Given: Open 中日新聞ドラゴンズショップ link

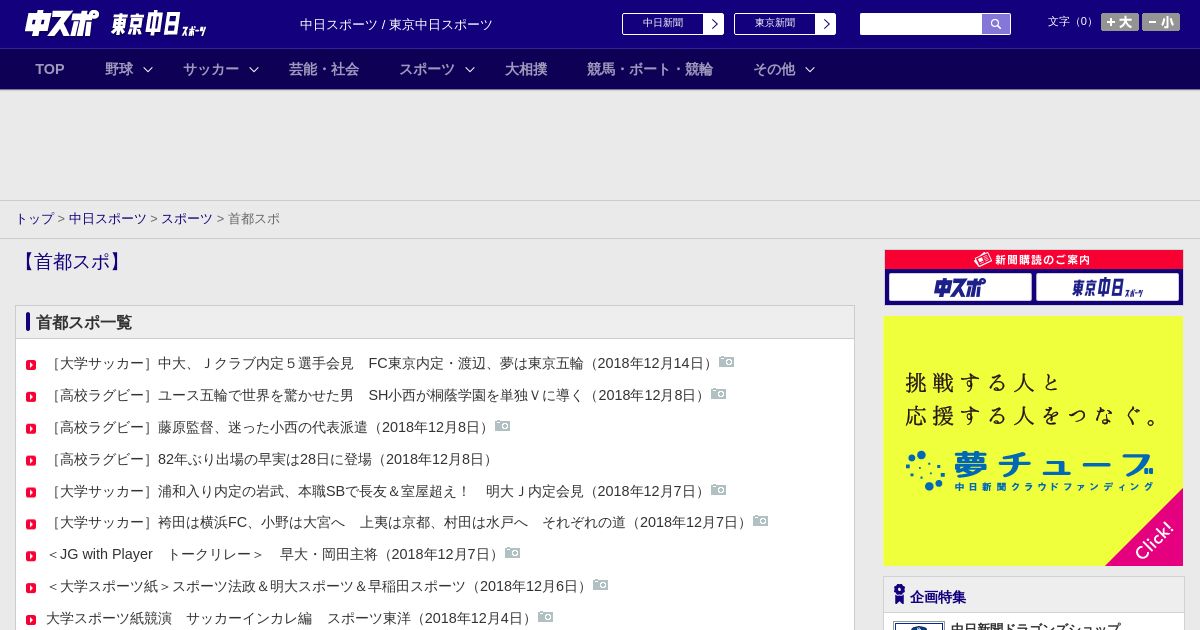Looking at the screenshot, I should [1035, 626].
